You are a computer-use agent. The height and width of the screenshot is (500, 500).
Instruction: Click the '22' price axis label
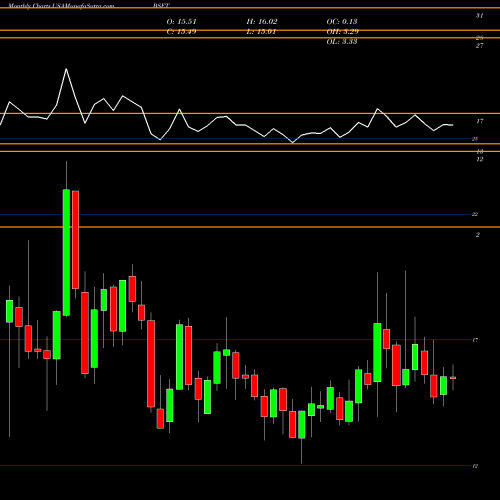475,214
